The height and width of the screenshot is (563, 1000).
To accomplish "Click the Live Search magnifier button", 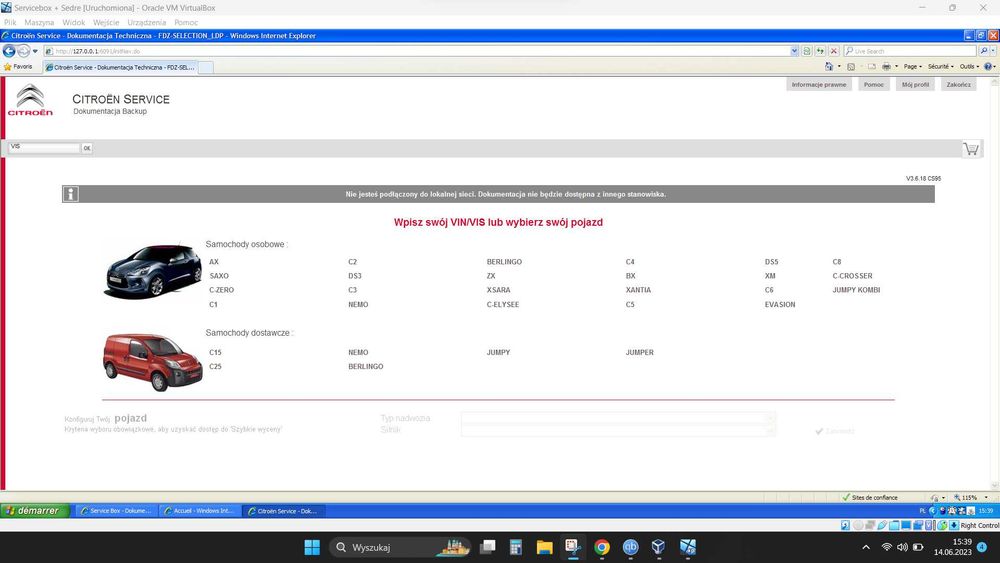I will click(983, 51).
